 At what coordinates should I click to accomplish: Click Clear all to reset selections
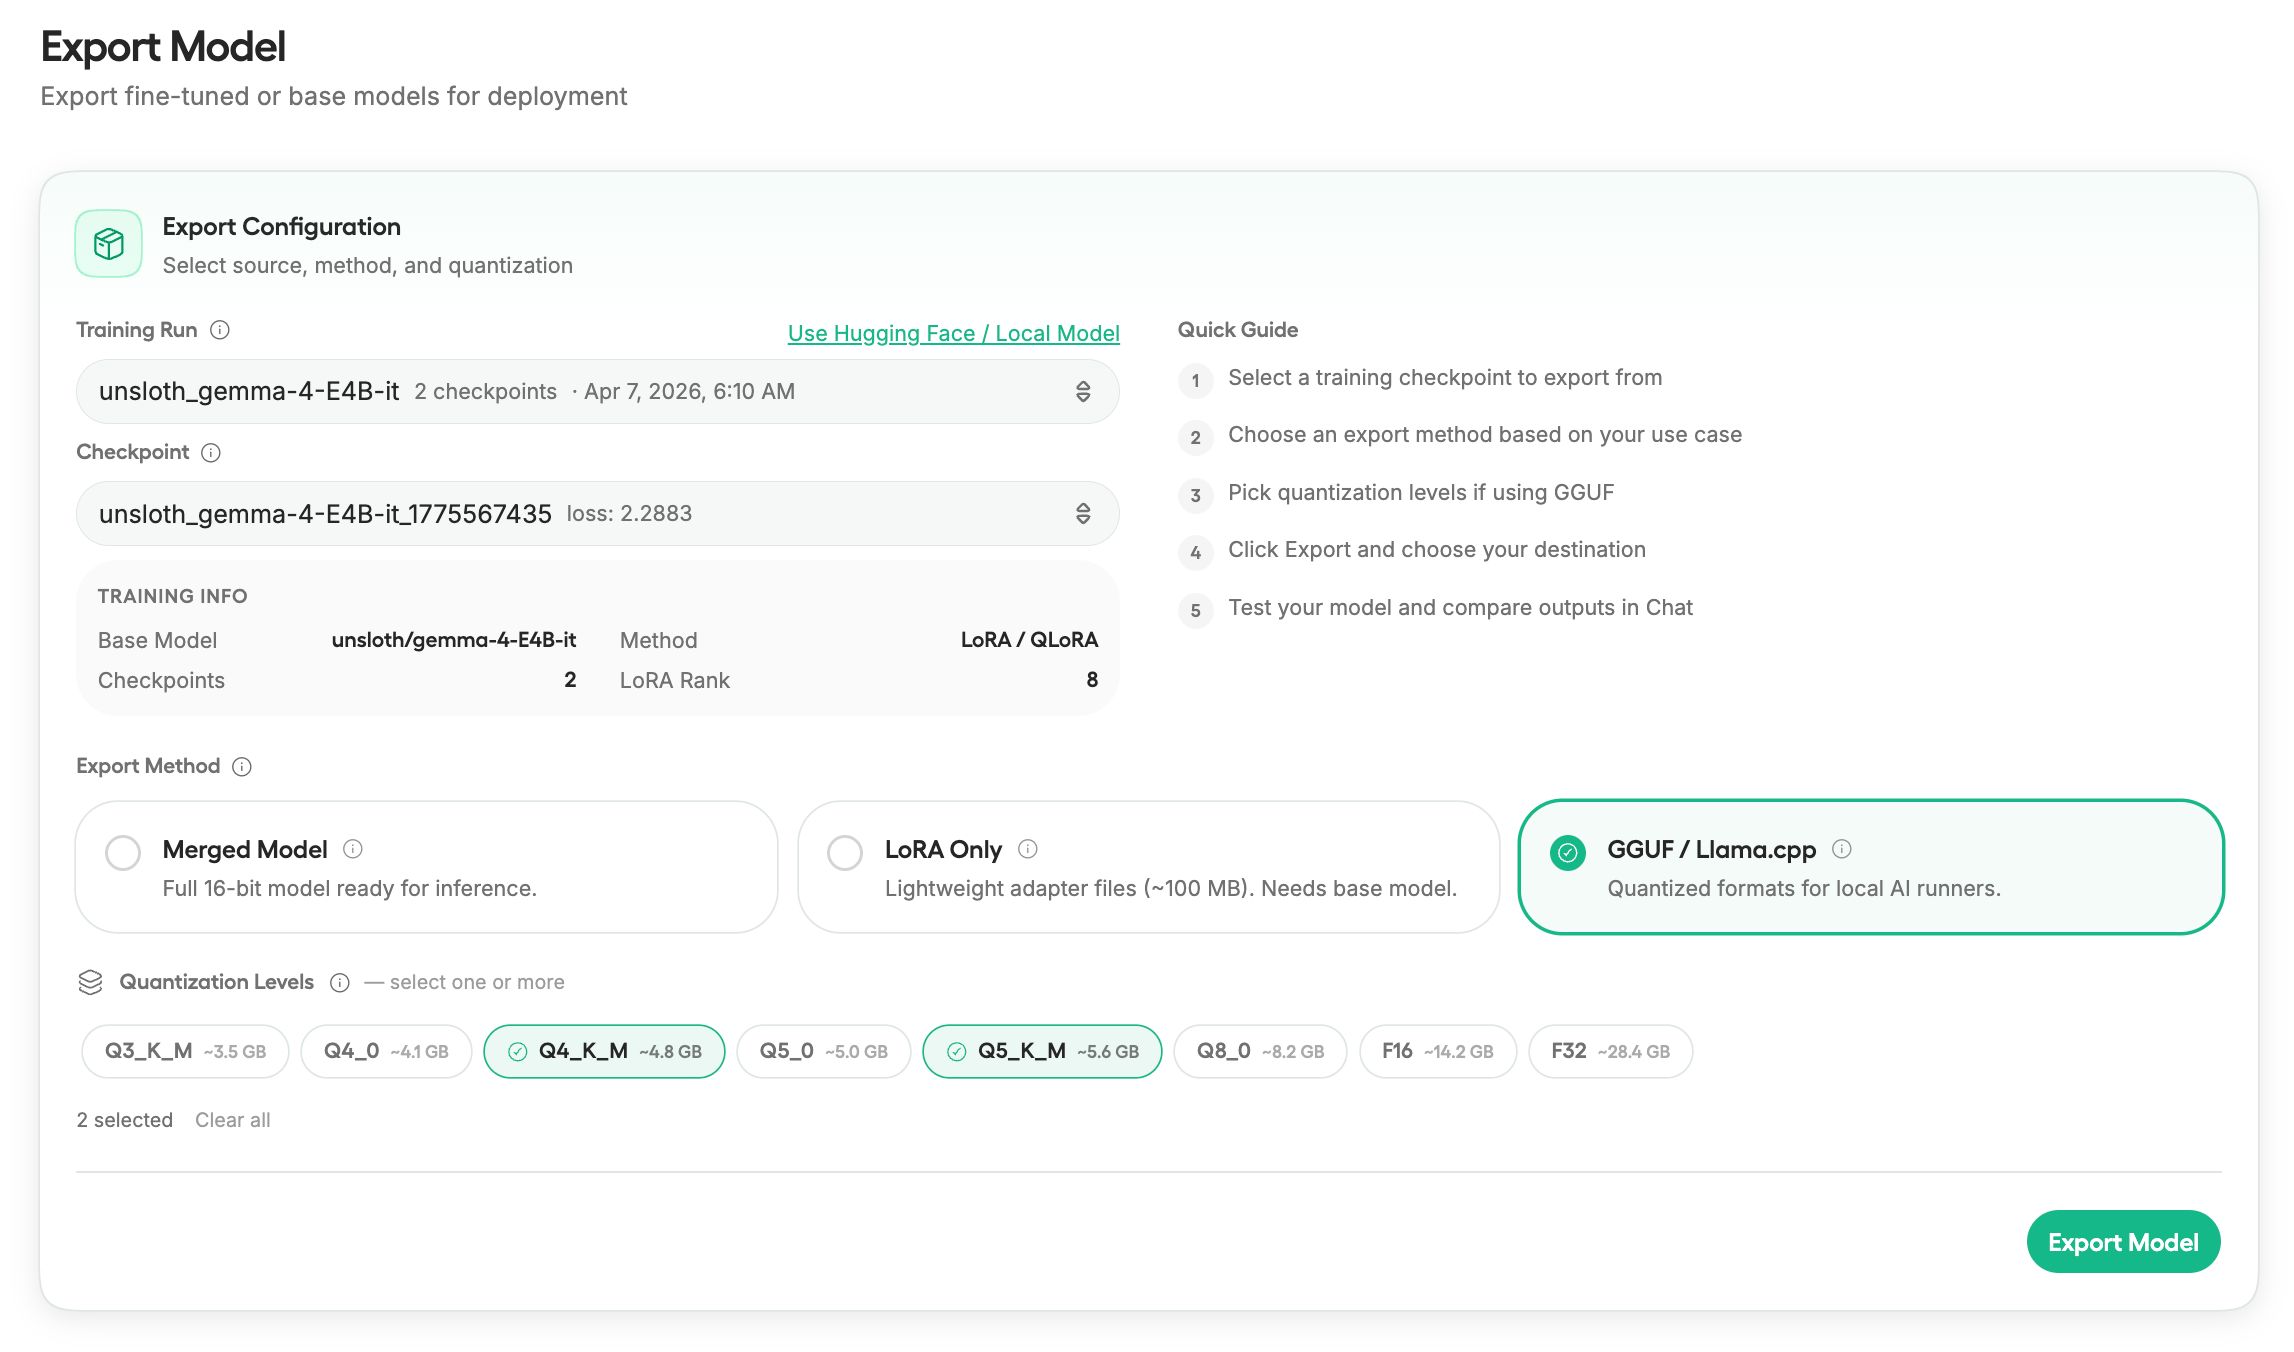click(232, 1121)
